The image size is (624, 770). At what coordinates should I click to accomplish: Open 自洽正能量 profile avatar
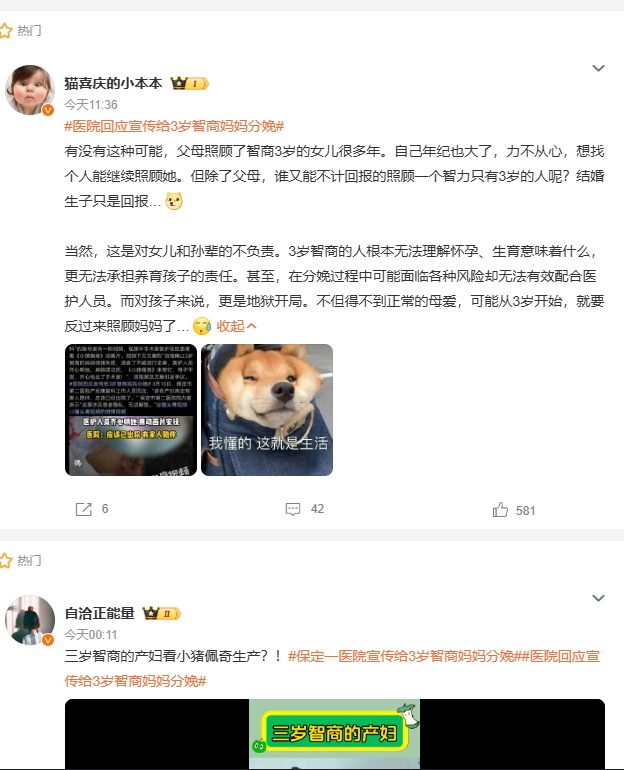30,620
